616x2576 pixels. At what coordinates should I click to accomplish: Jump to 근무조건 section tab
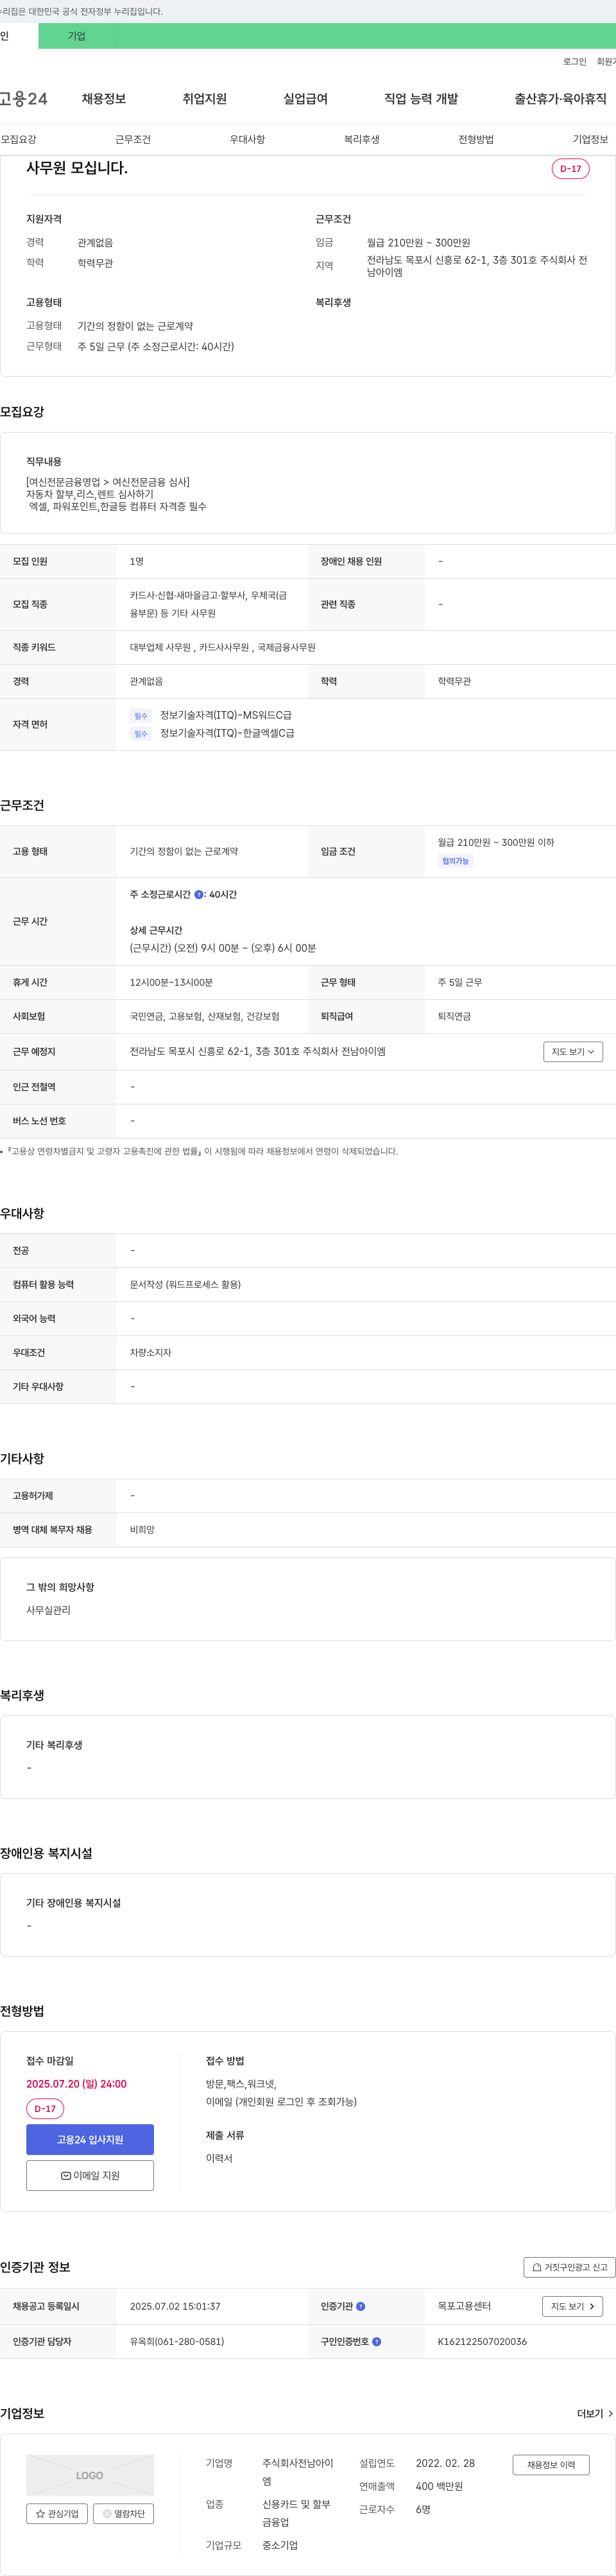133,139
